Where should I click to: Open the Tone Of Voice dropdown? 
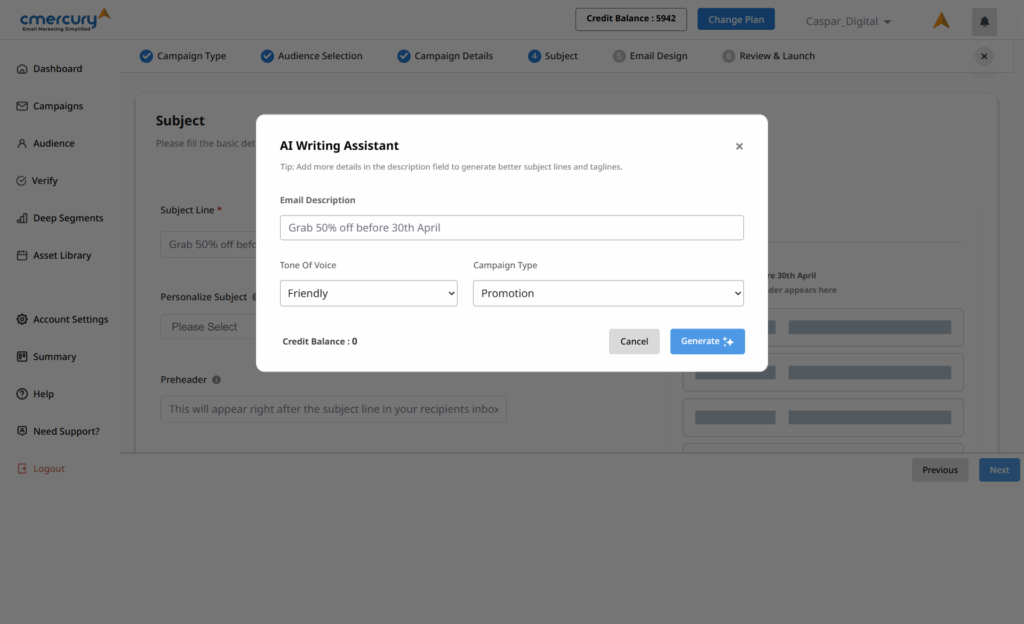(368, 293)
